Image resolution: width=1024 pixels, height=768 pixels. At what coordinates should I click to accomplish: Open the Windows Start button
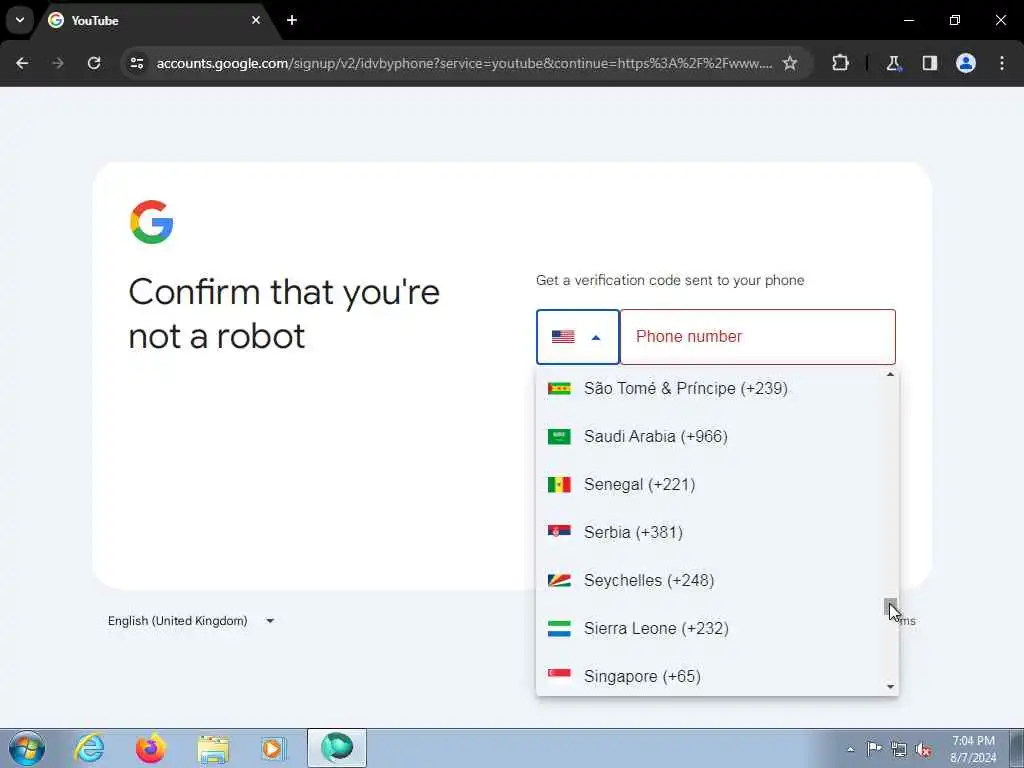pos(26,748)
